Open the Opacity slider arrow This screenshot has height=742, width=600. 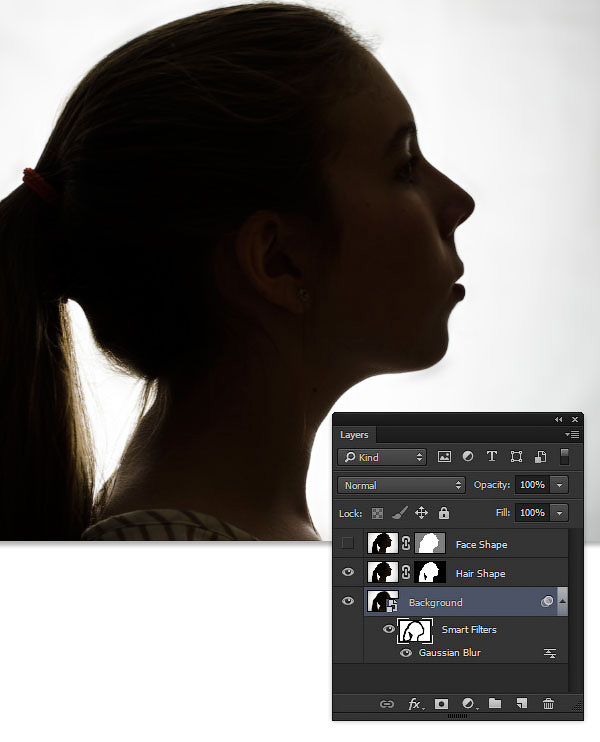pos(559,485)
